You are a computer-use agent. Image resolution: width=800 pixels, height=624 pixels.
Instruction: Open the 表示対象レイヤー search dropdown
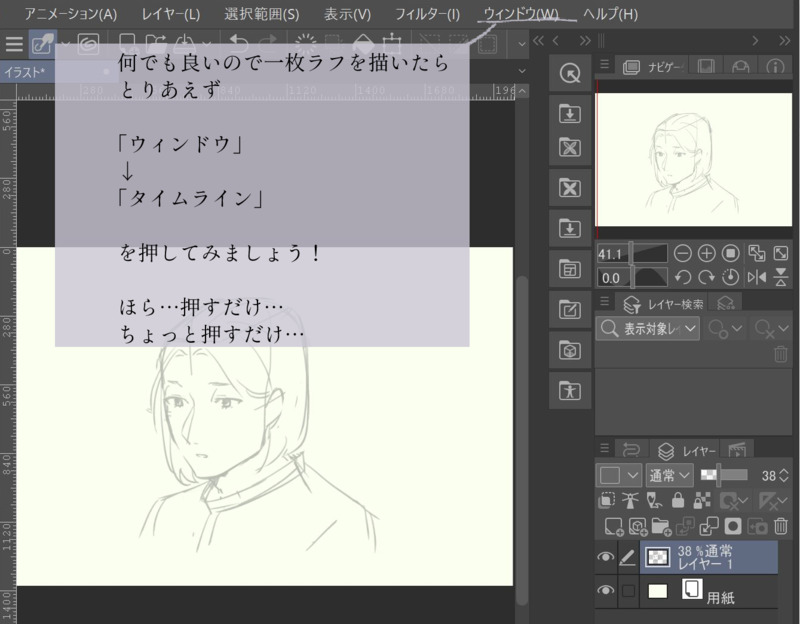click(x=648, y=329)
